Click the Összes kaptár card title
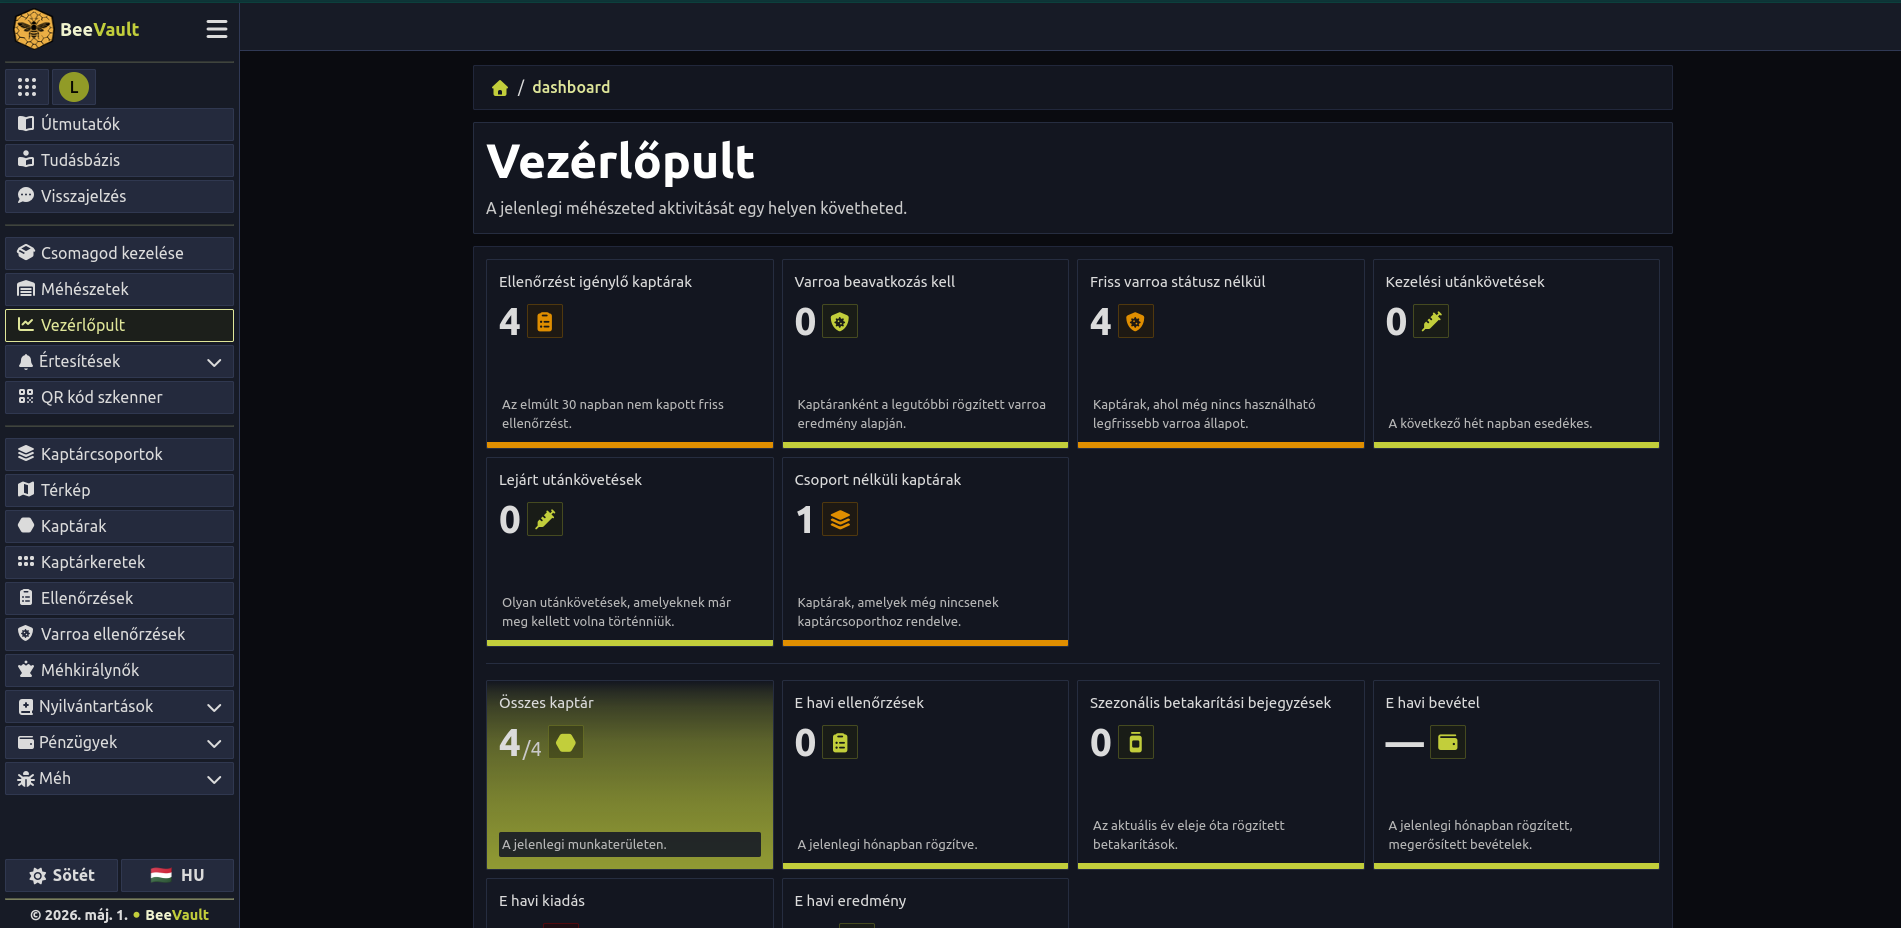This screenshot has width=1901, height=928. 546,703
